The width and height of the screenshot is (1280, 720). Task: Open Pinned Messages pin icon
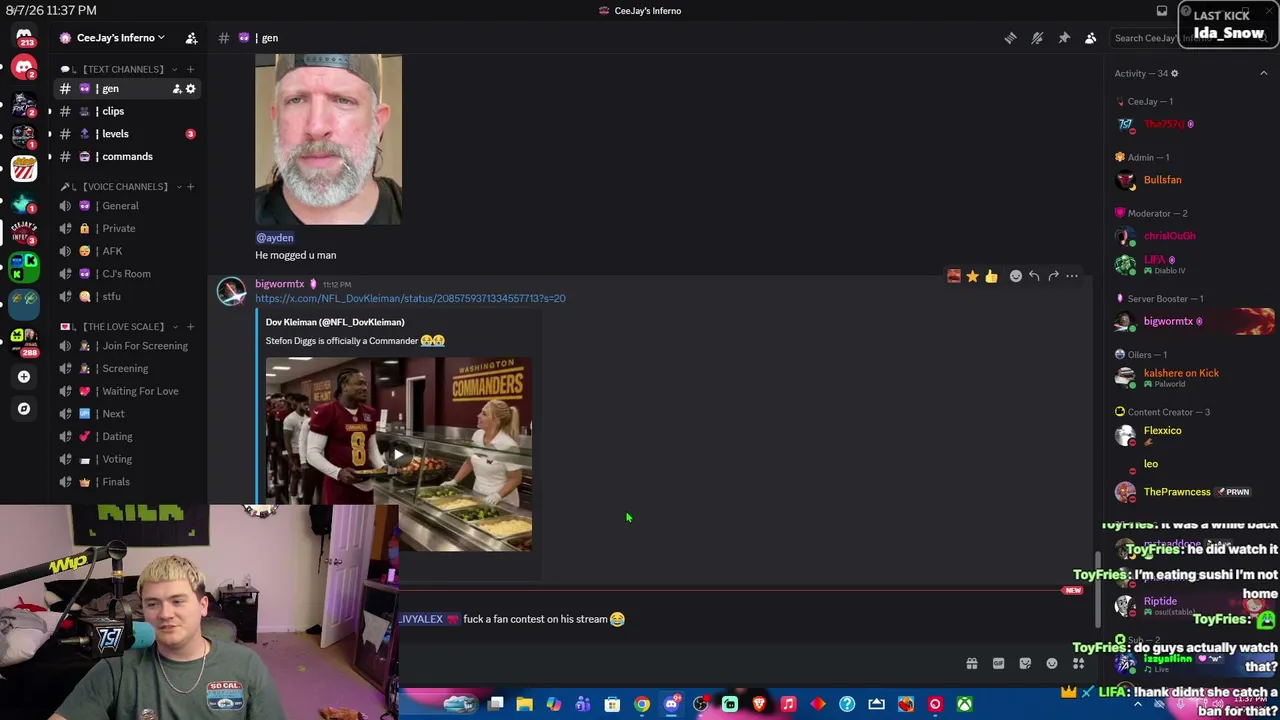[x=1064, y=38]
